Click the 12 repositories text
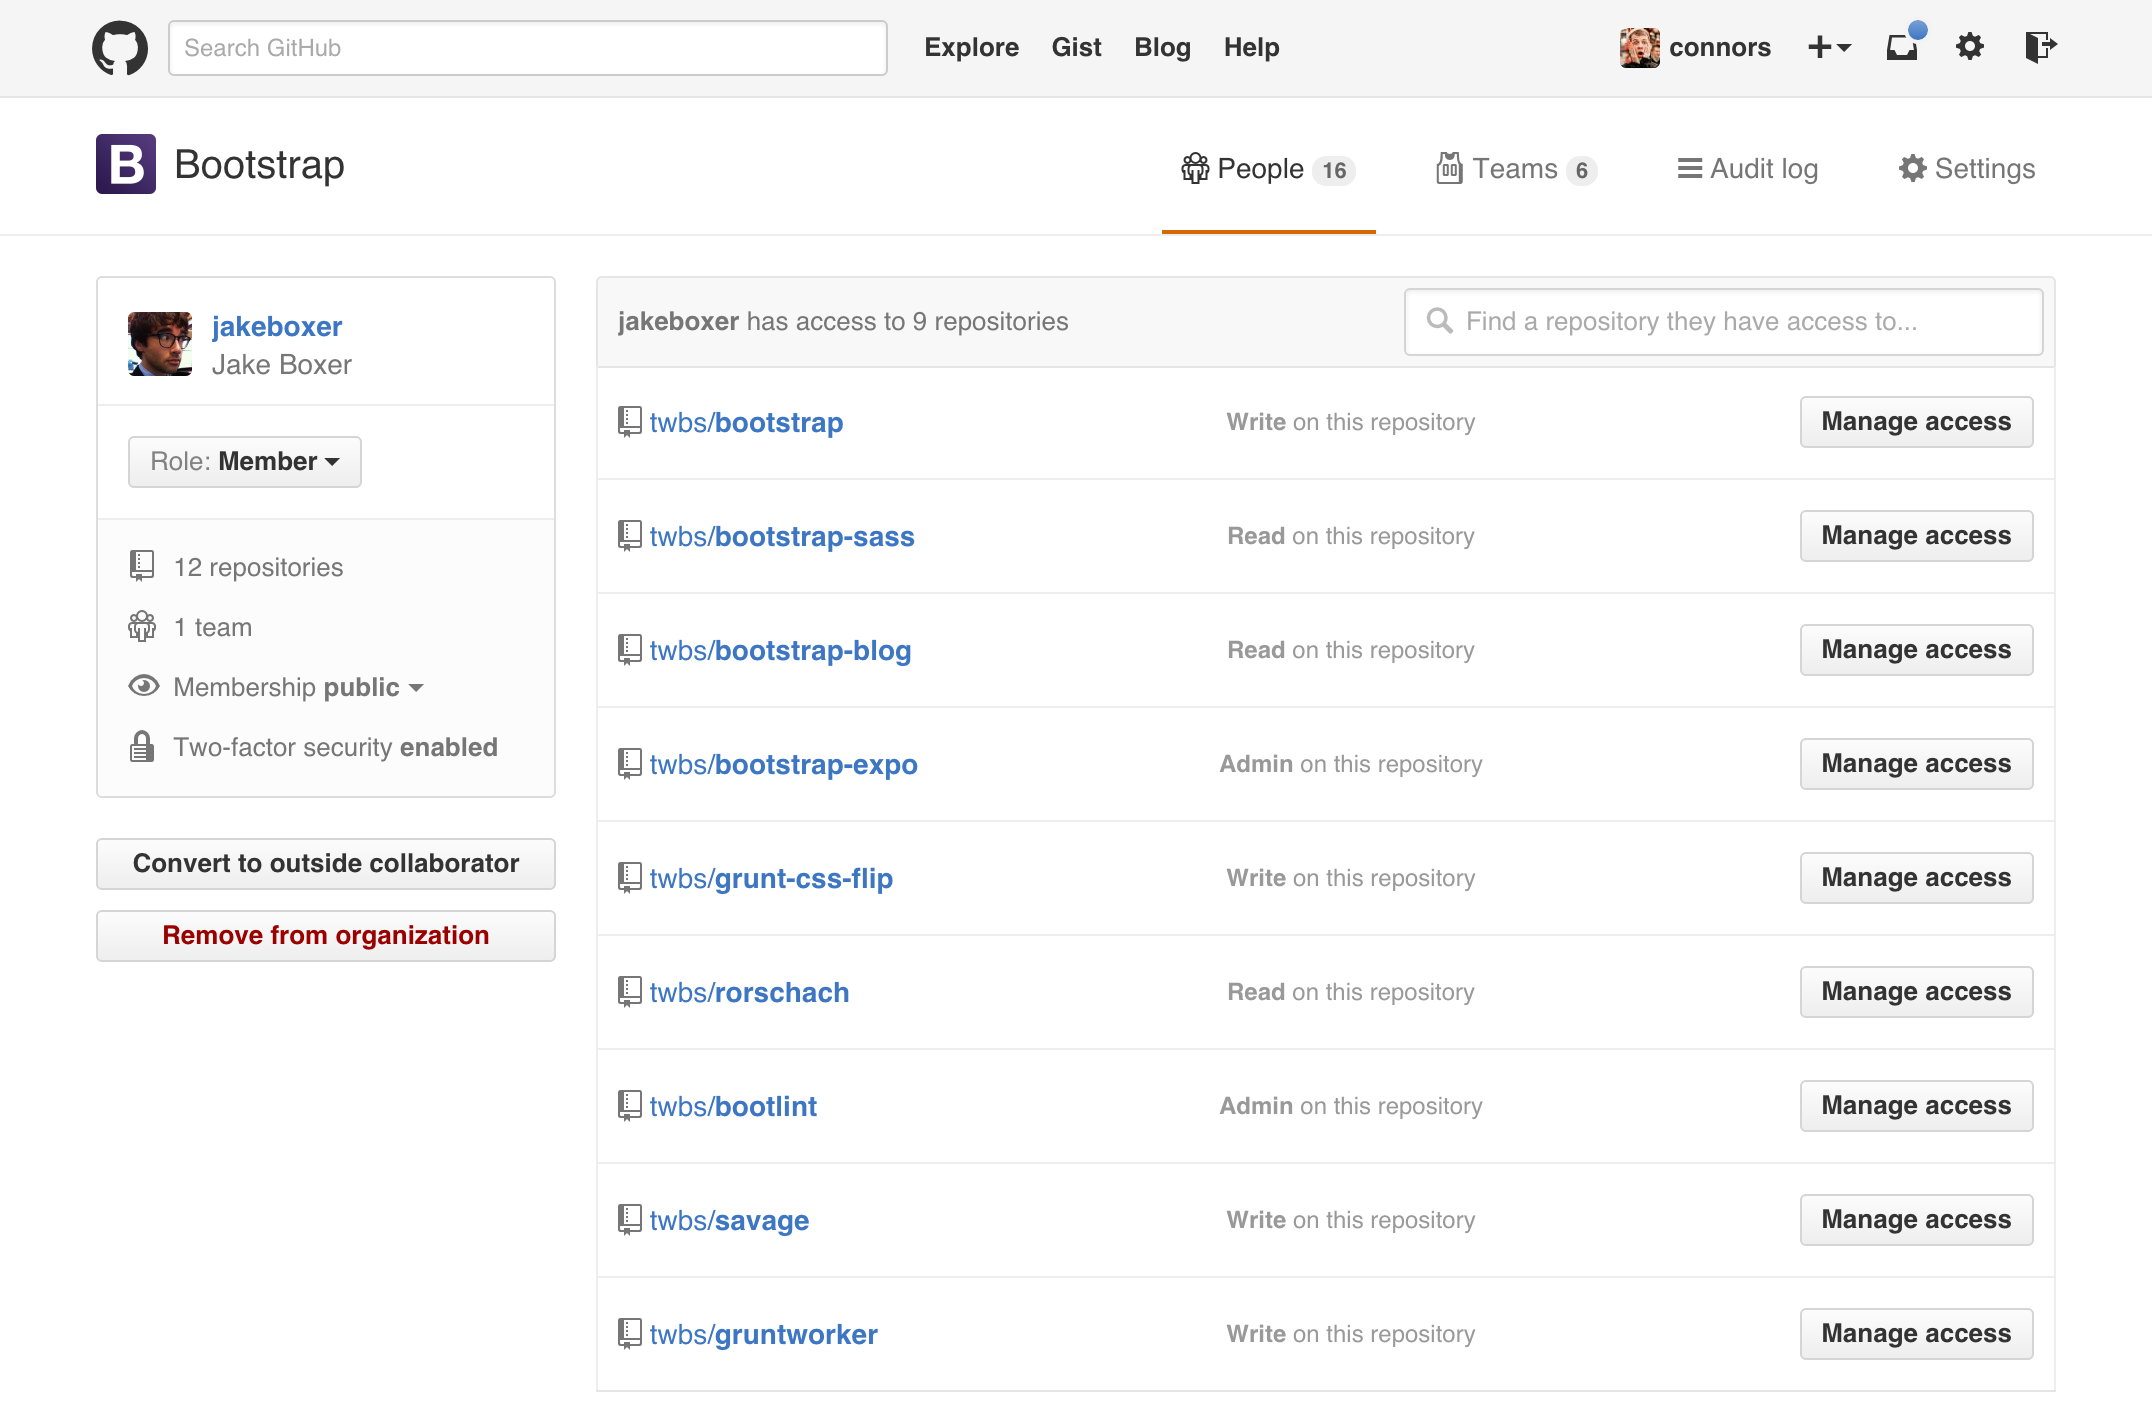The width and height of the screenshot is (2152, 1406). pyautogui.click(x=258, y=567)
